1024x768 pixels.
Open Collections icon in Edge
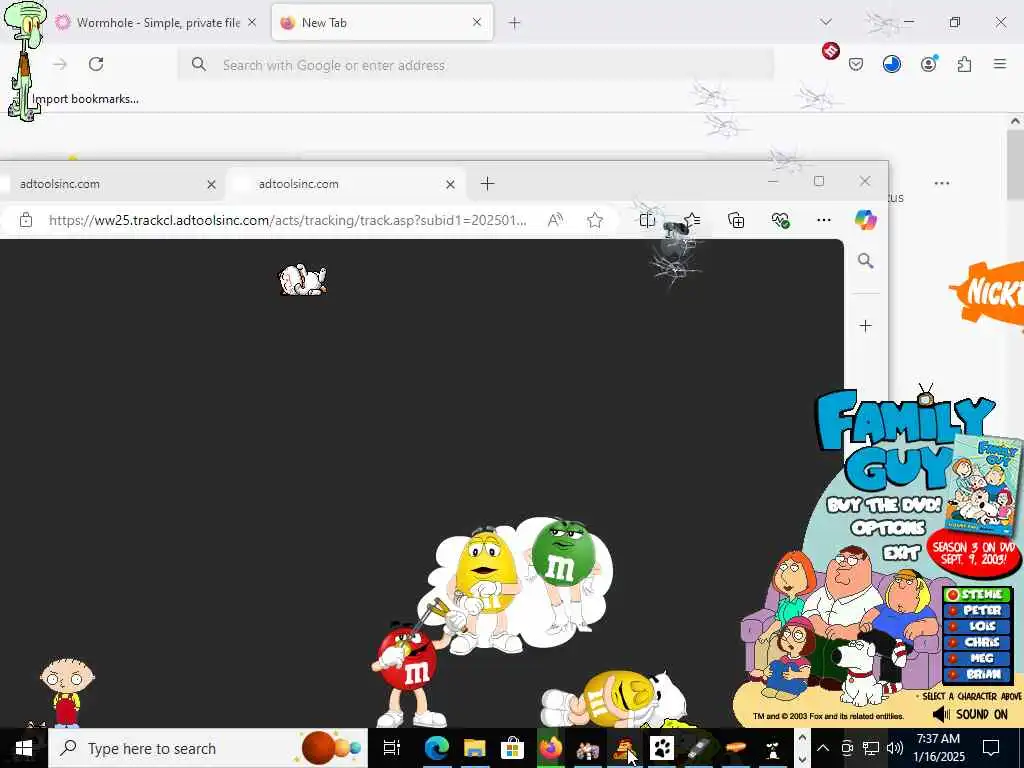[736, 220]
